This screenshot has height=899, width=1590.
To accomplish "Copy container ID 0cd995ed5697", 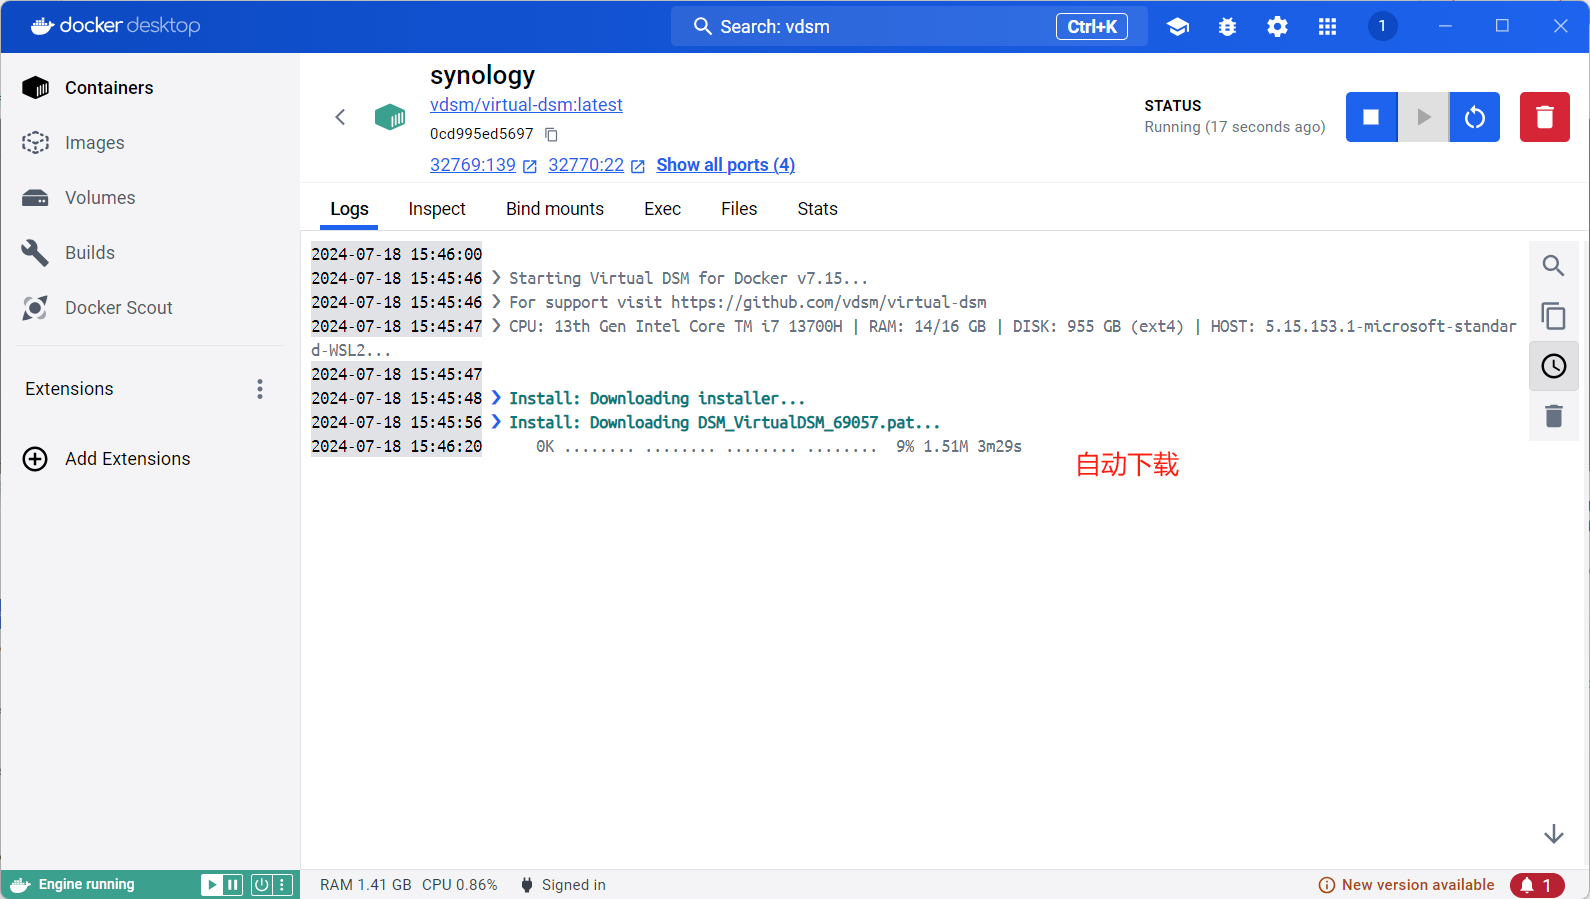I will 551,134.
